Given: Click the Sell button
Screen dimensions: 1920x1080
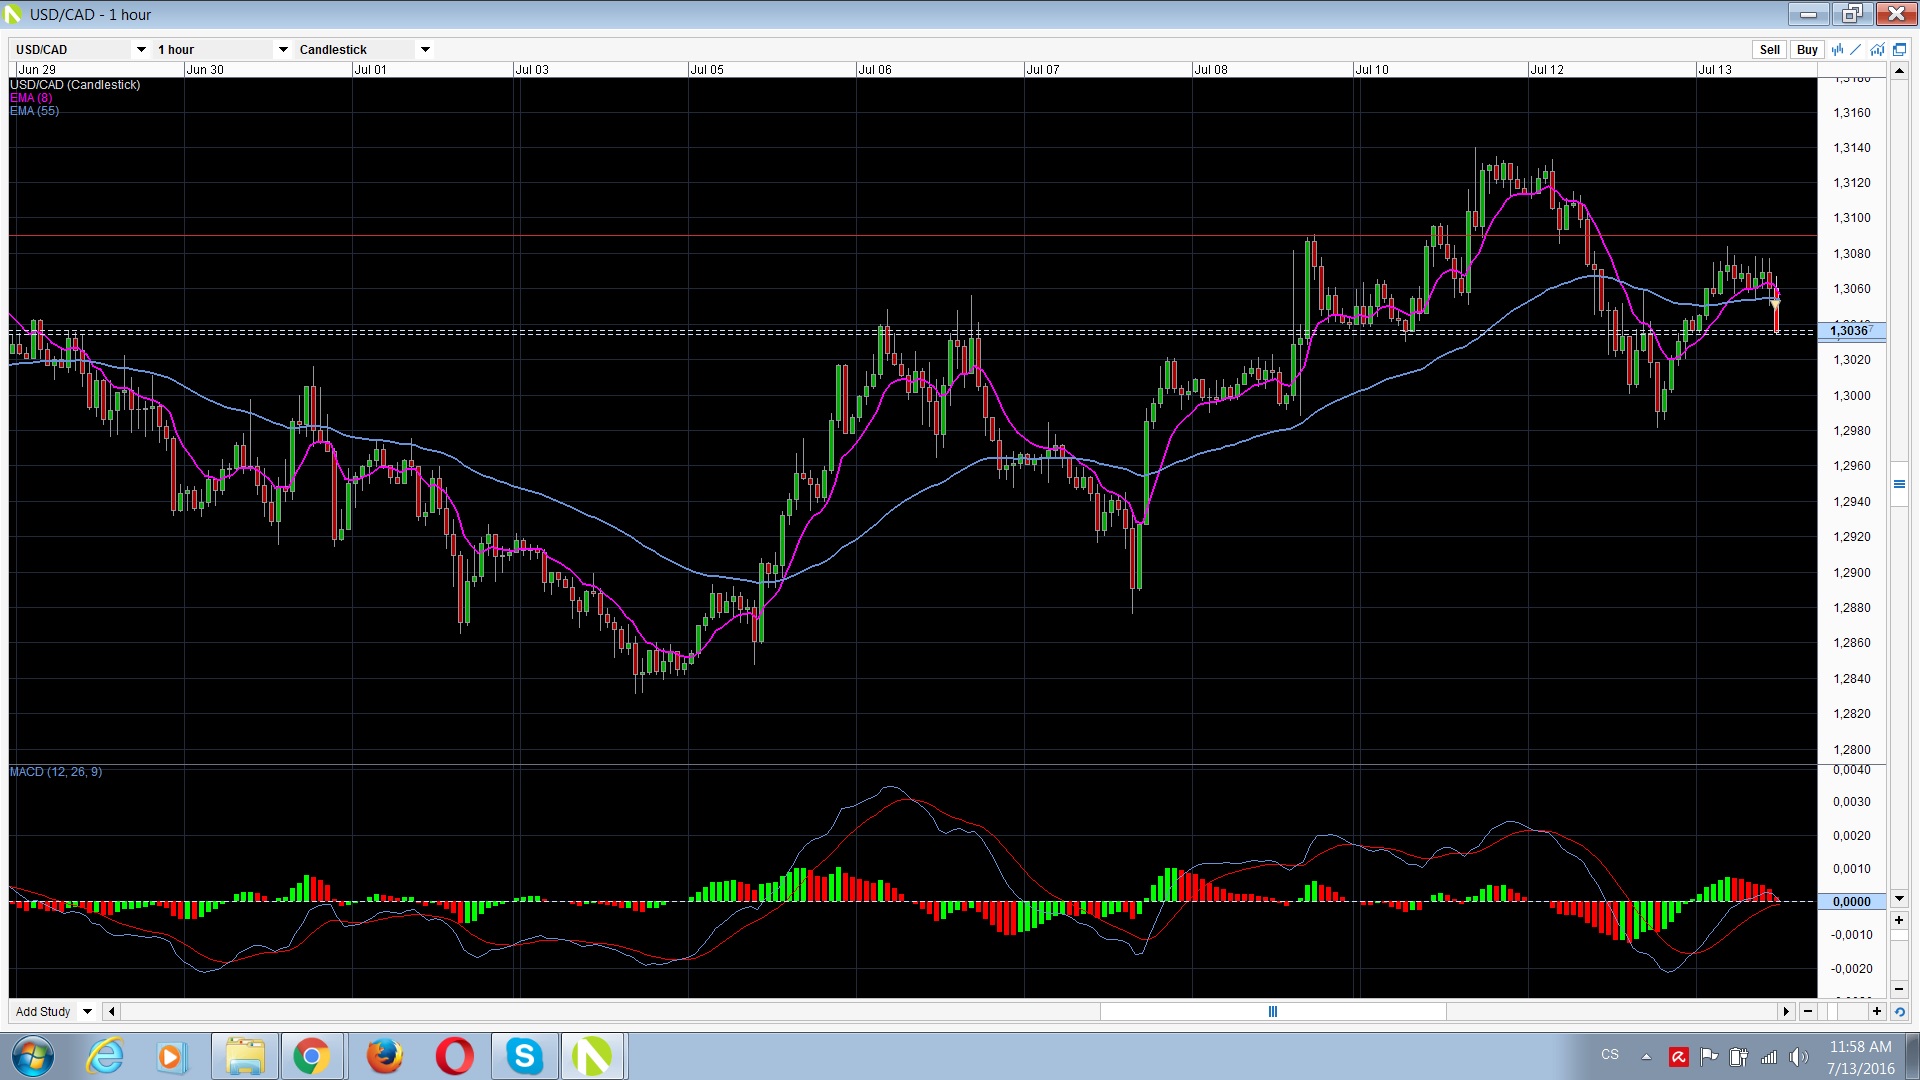Looking at the screenshot, I should 1769,49.
